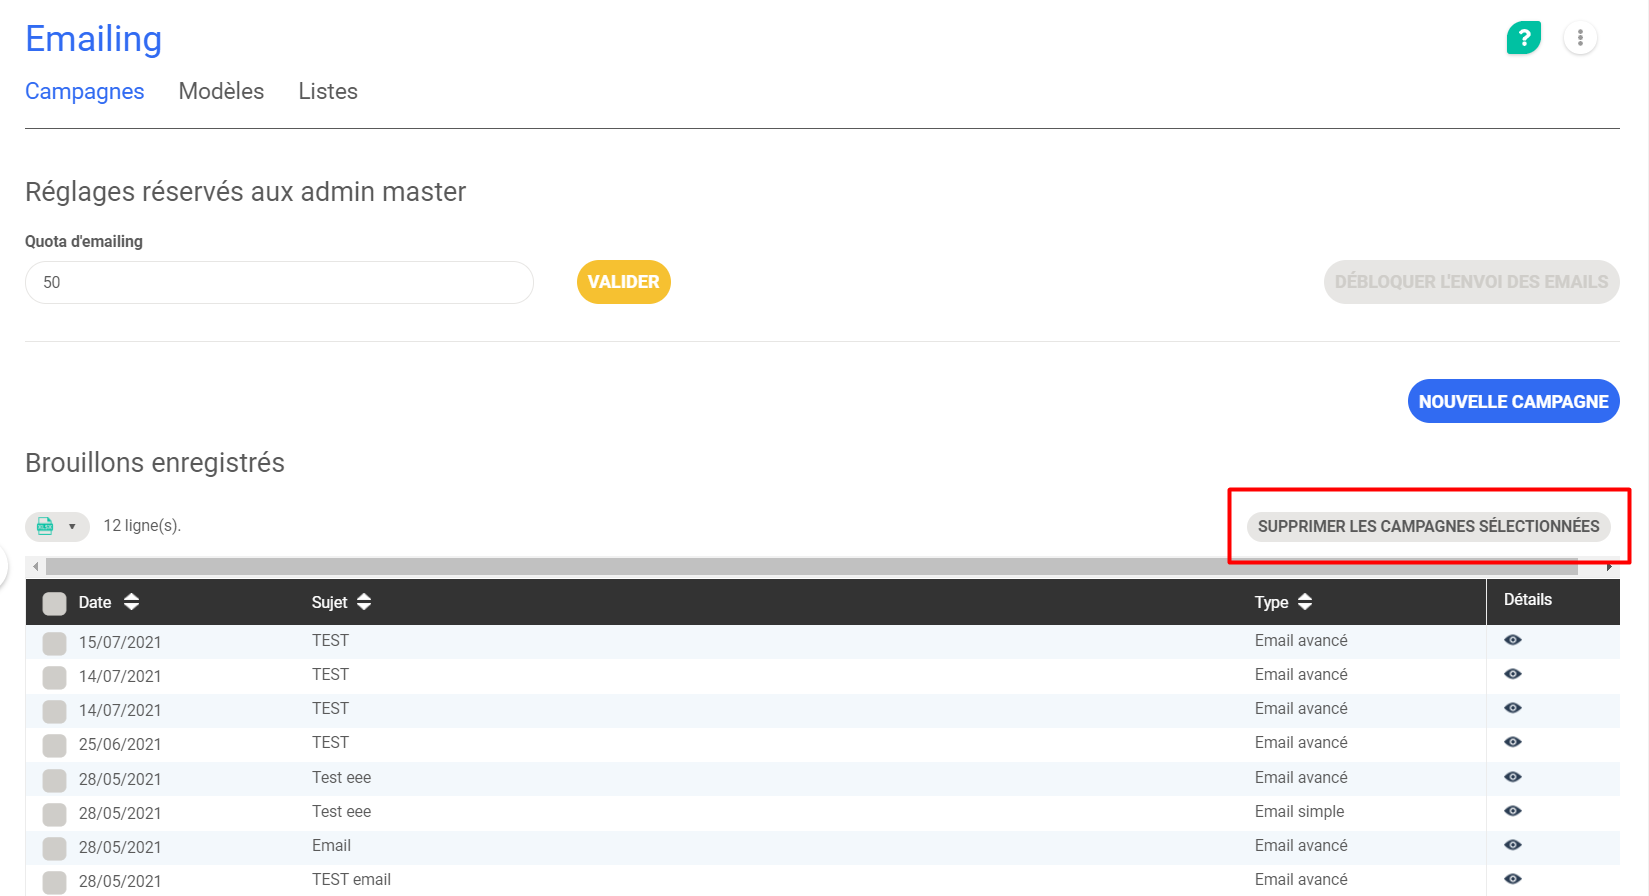View details of the 15/07/2021 TEST campaign

[x=1512, y=640]
